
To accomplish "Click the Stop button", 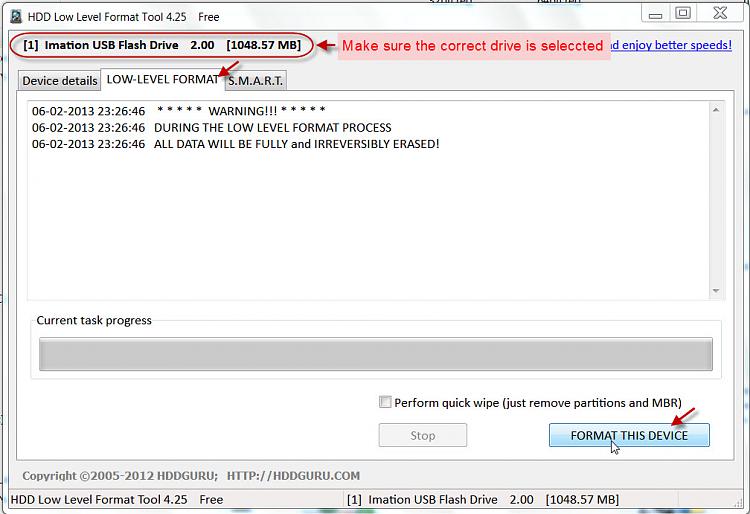I will pyautogui.click(x=423, y=435).
